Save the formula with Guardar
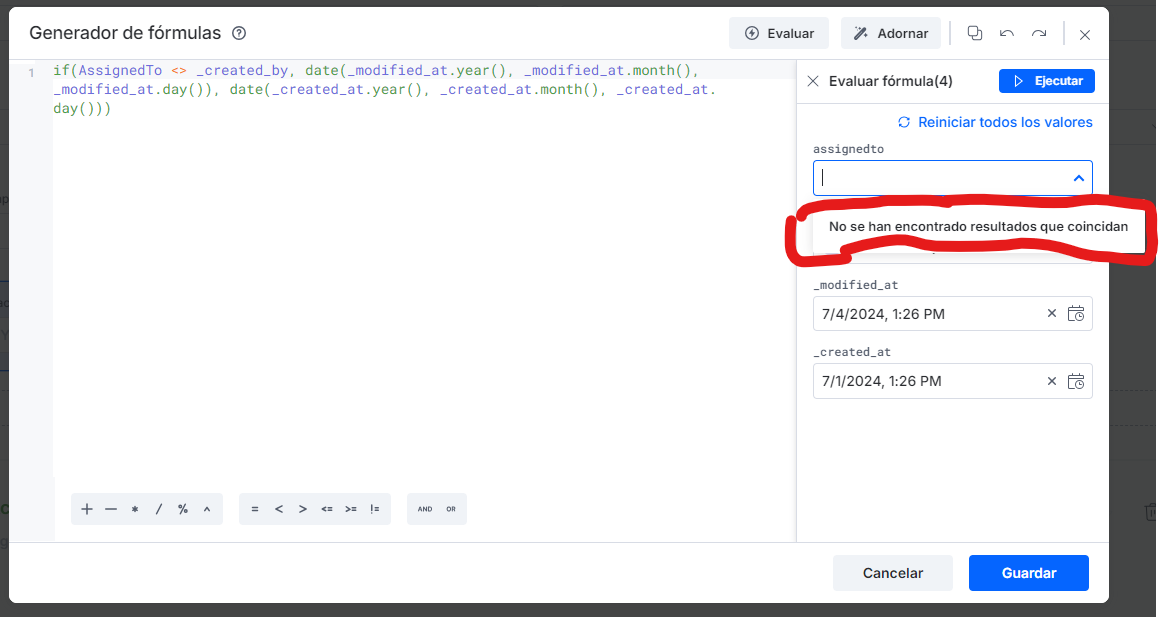 1028,572
